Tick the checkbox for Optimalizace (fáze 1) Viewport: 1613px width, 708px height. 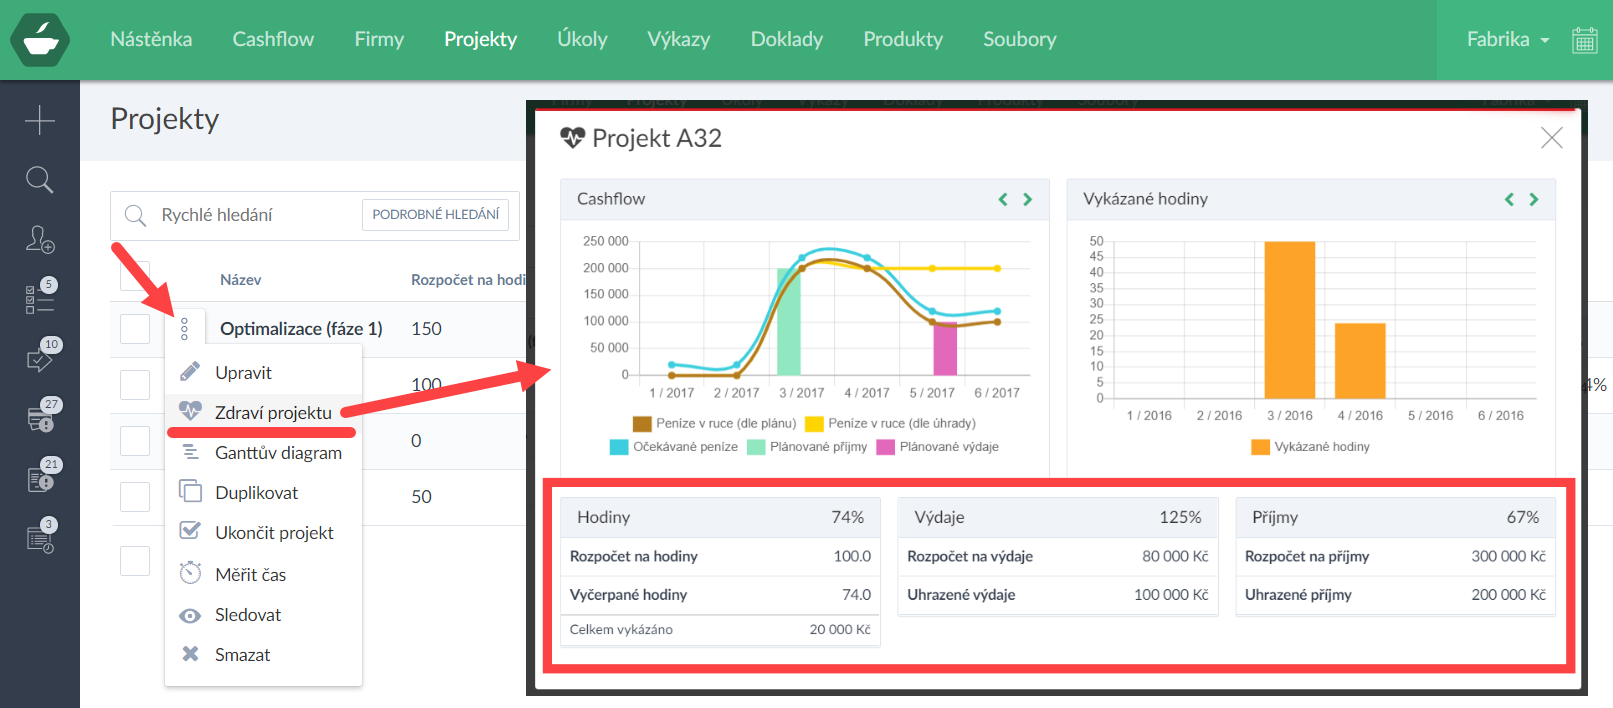[x=135, y=329]
